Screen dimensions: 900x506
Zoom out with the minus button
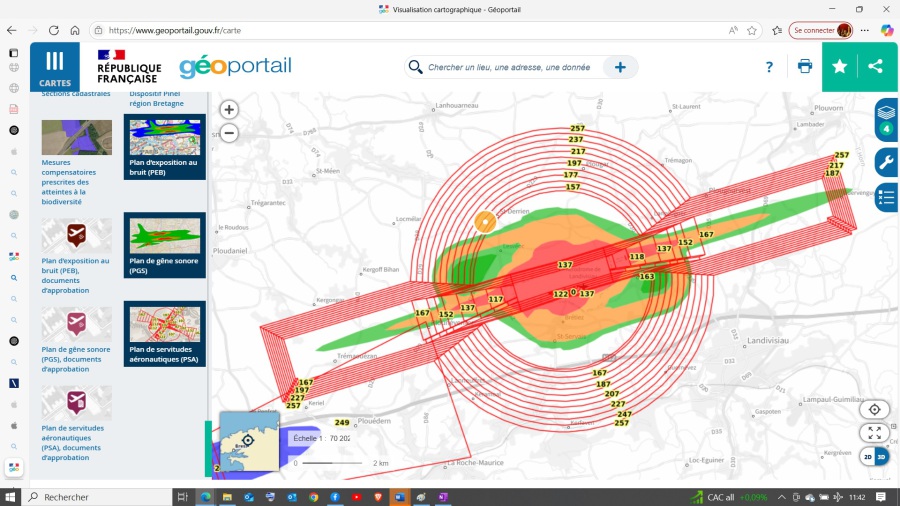click(229, 133)
